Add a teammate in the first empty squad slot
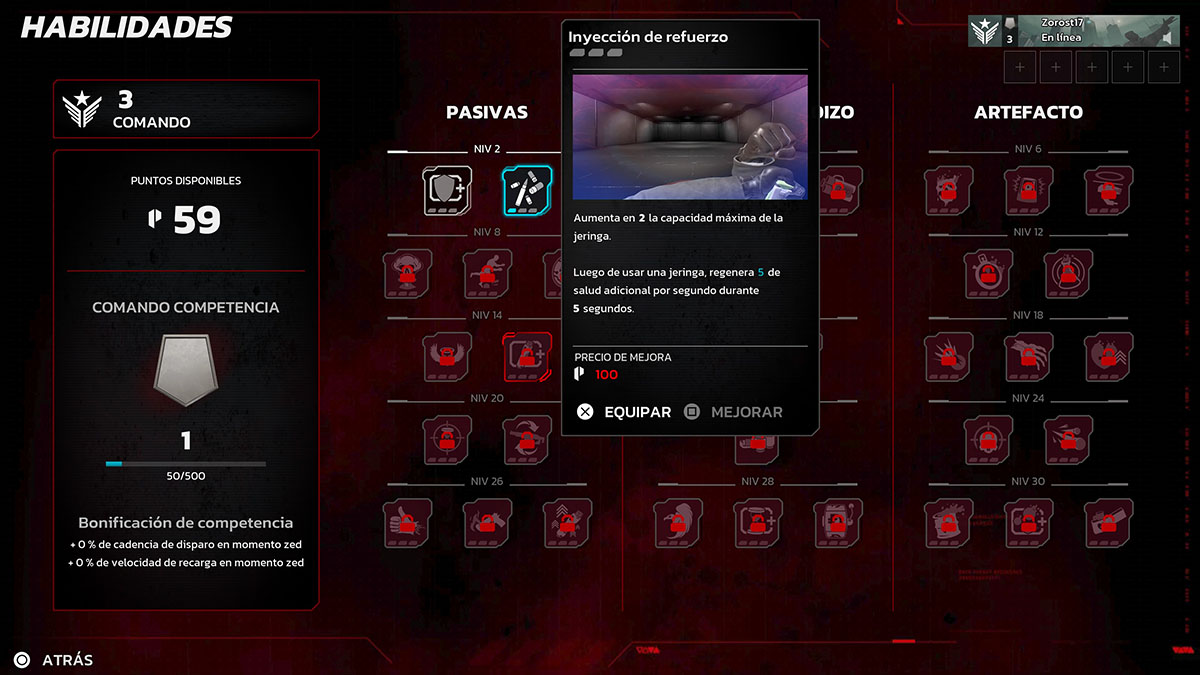 1020,68
